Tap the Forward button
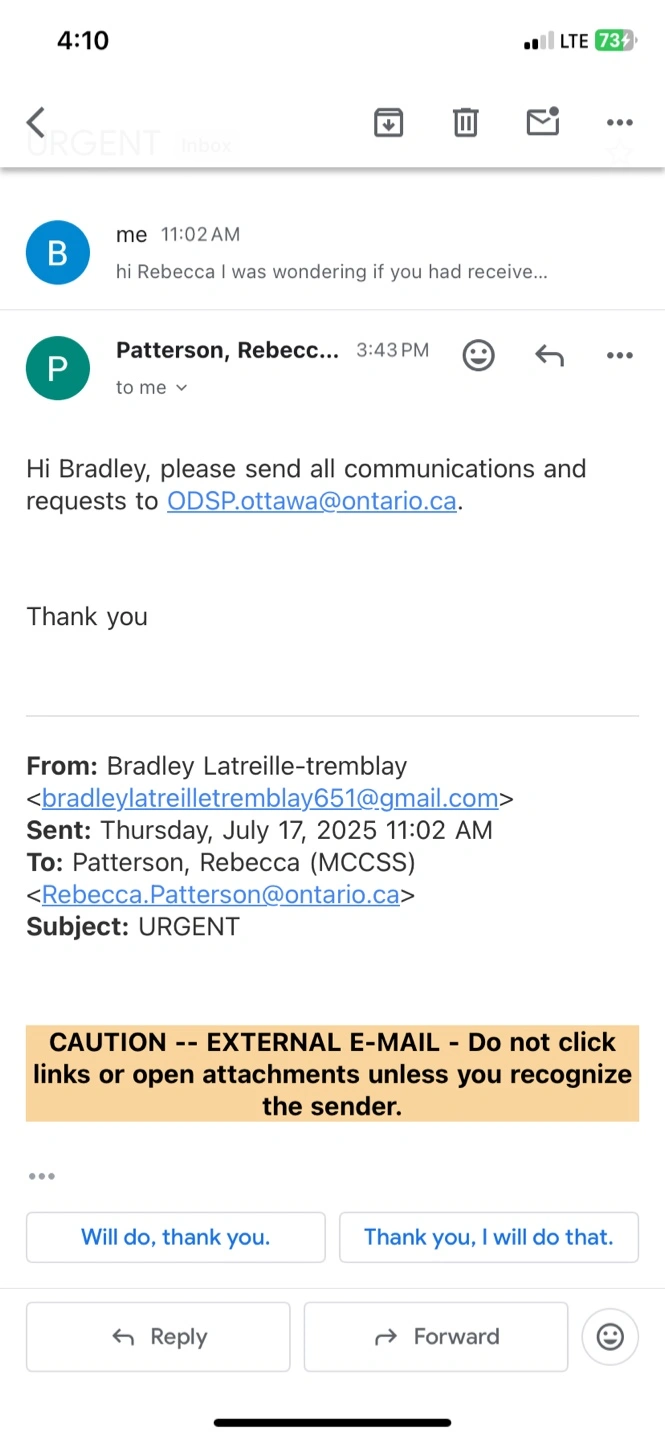Viewport: 665px width, 1440px height. 436,1337
